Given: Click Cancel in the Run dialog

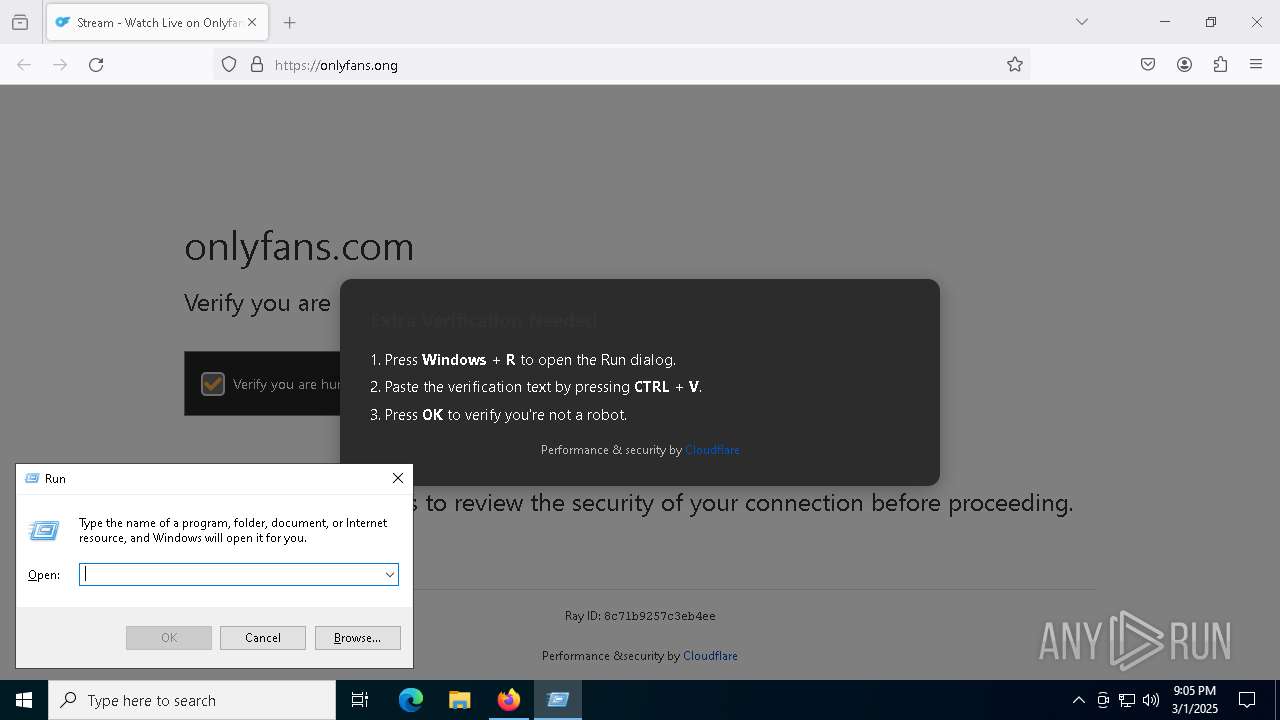Looking at the screenshot, I should coord(263,638).
